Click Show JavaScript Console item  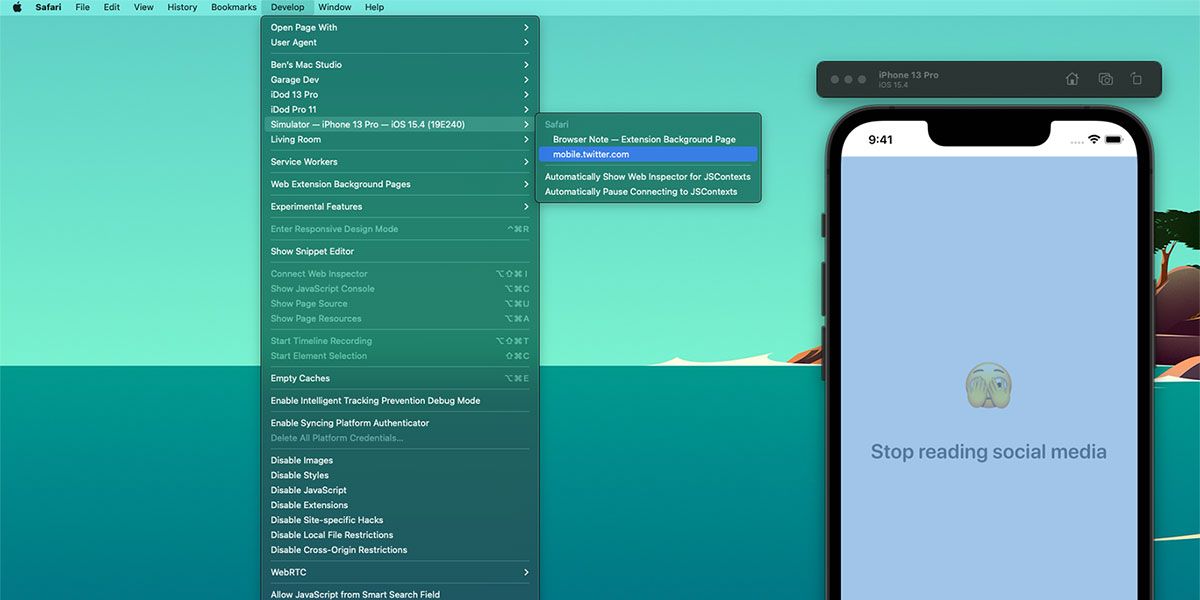pyautogui.click(x=400, y=288)
